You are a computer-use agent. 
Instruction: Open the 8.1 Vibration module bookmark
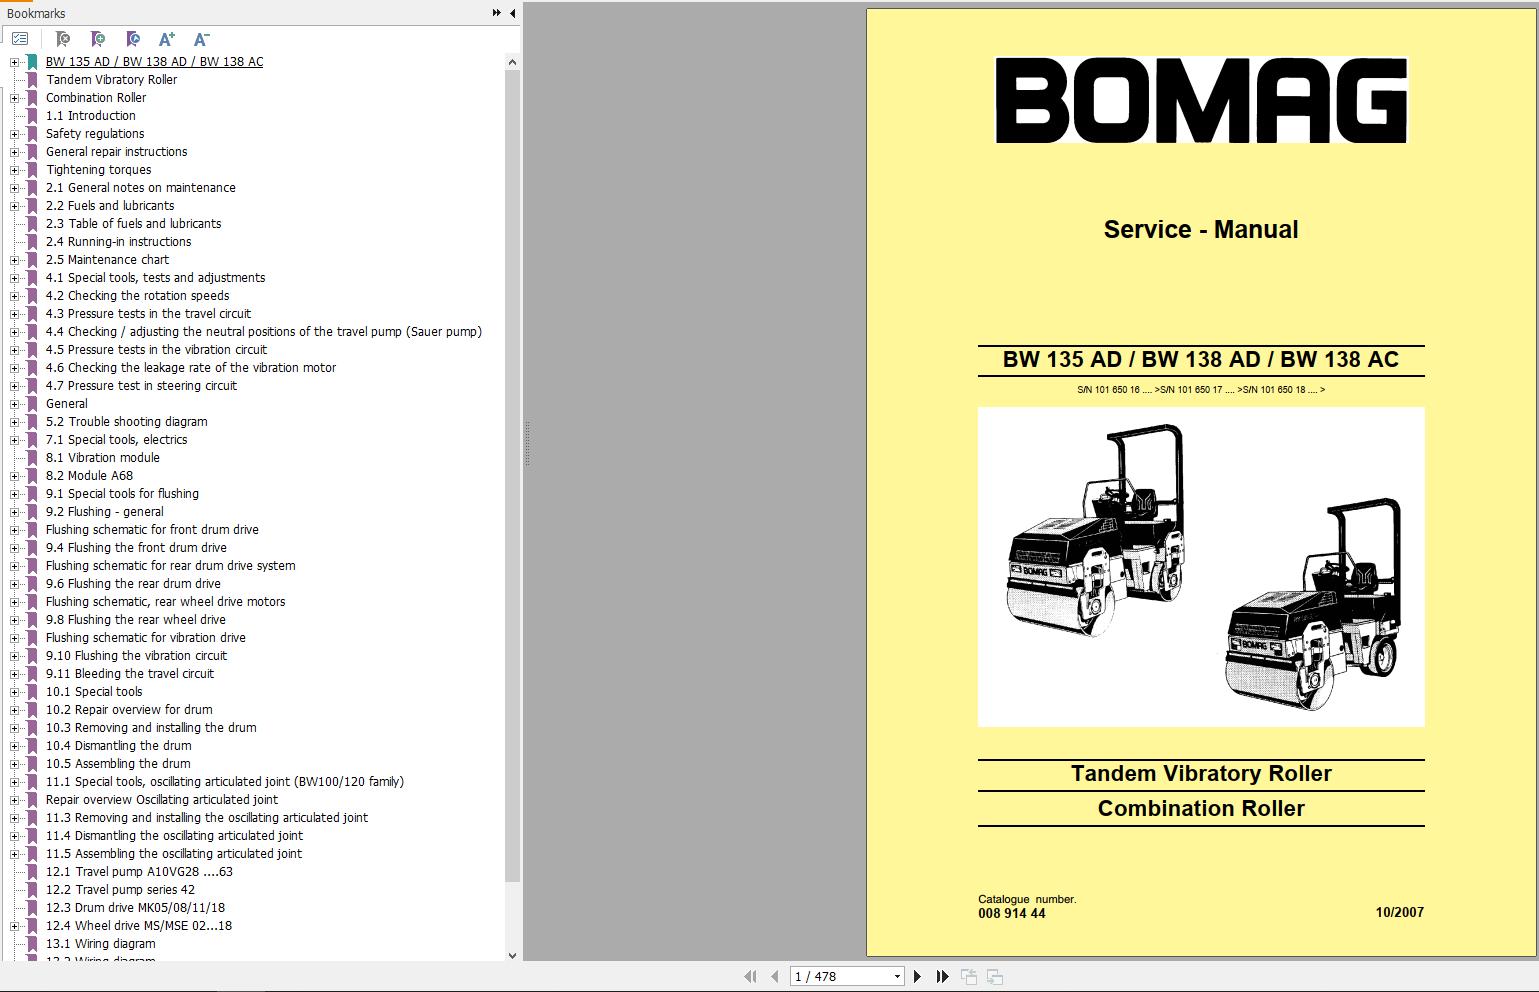pyautogui.click(x=102, y=458)
